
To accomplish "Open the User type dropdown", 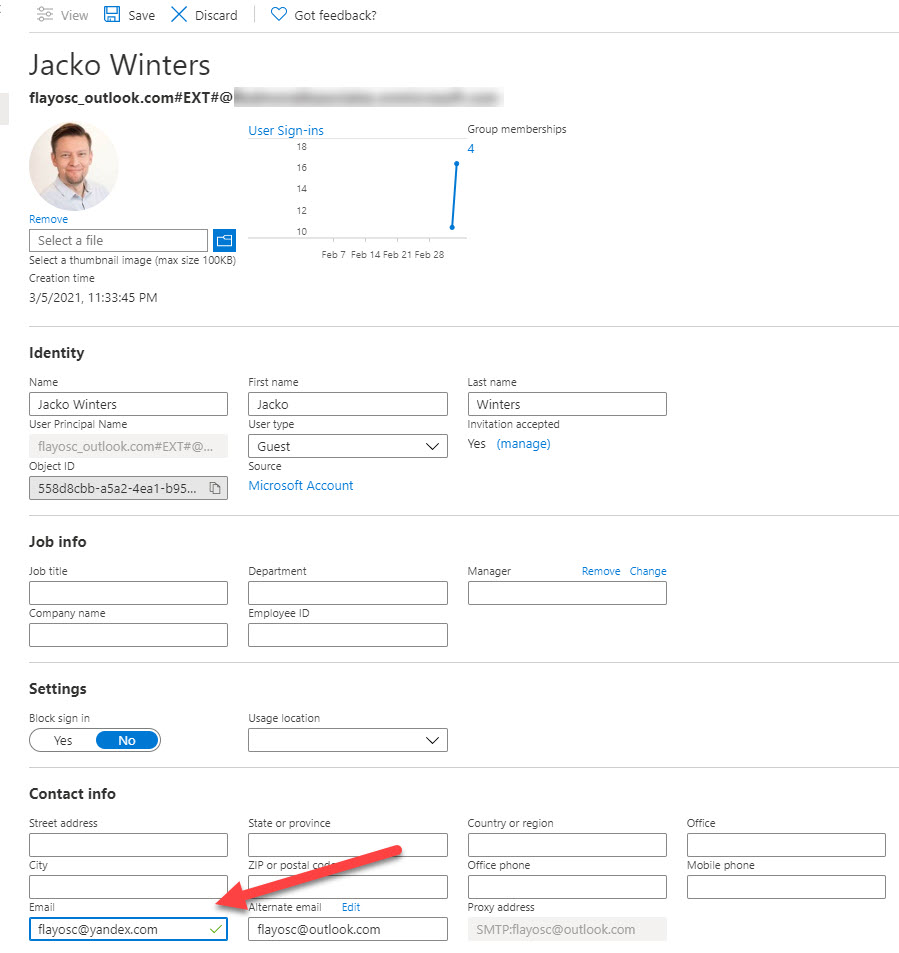I will point(347,446).
